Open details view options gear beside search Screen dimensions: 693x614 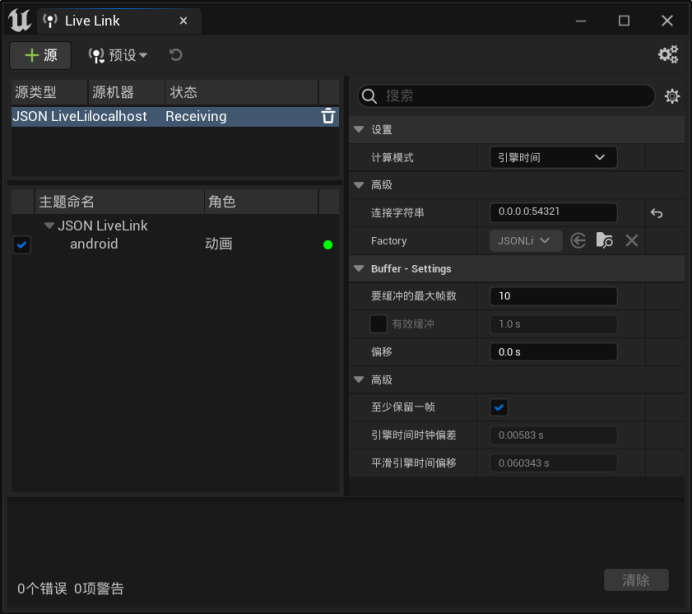(x=672, y=96)
